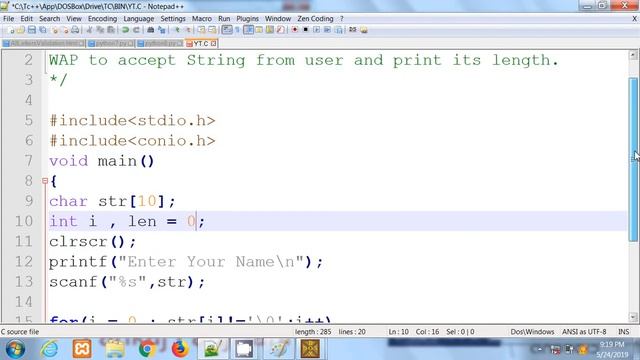Click the Paste toolbar icon

111,30
